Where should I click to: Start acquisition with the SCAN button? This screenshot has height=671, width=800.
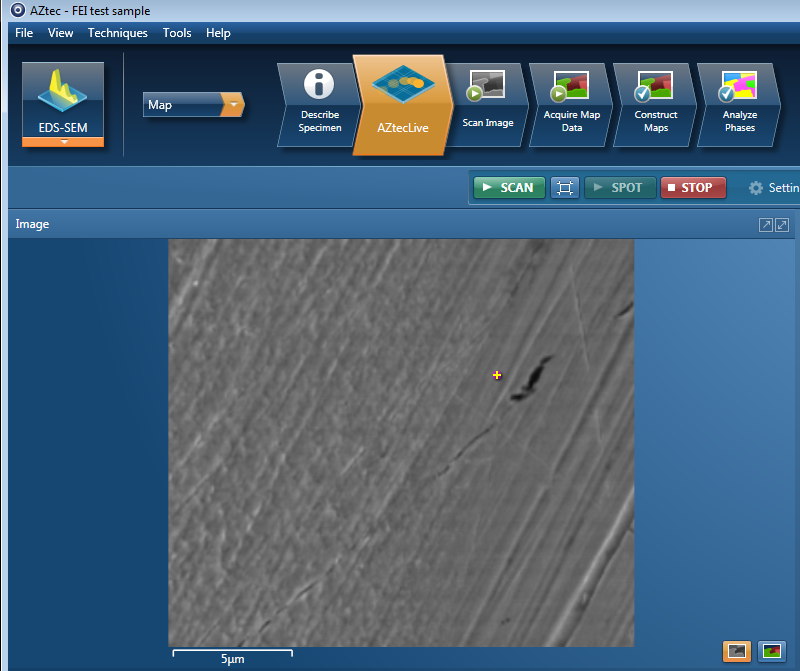[509, 188]
